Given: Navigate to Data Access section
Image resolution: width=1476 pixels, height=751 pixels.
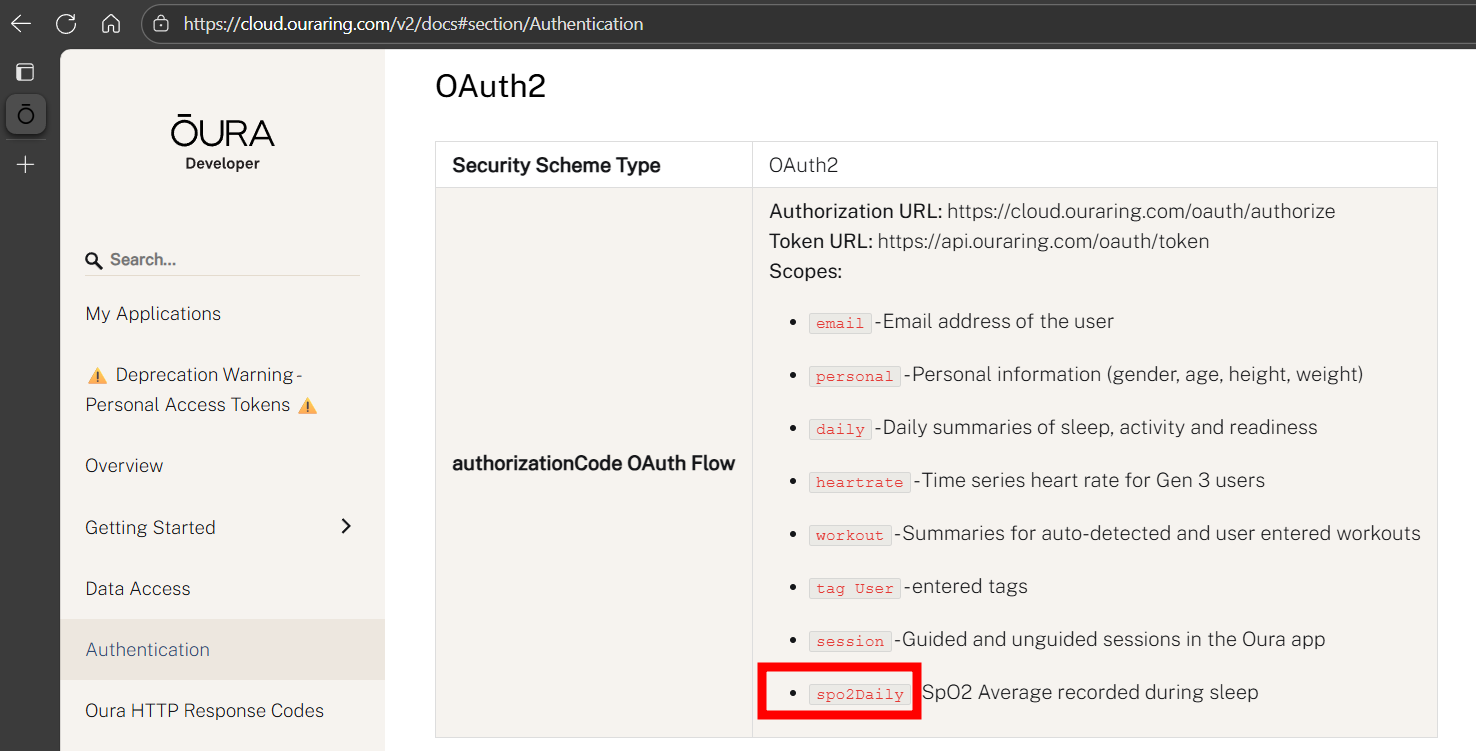Looking at the screenshot, I should (138, 589).
